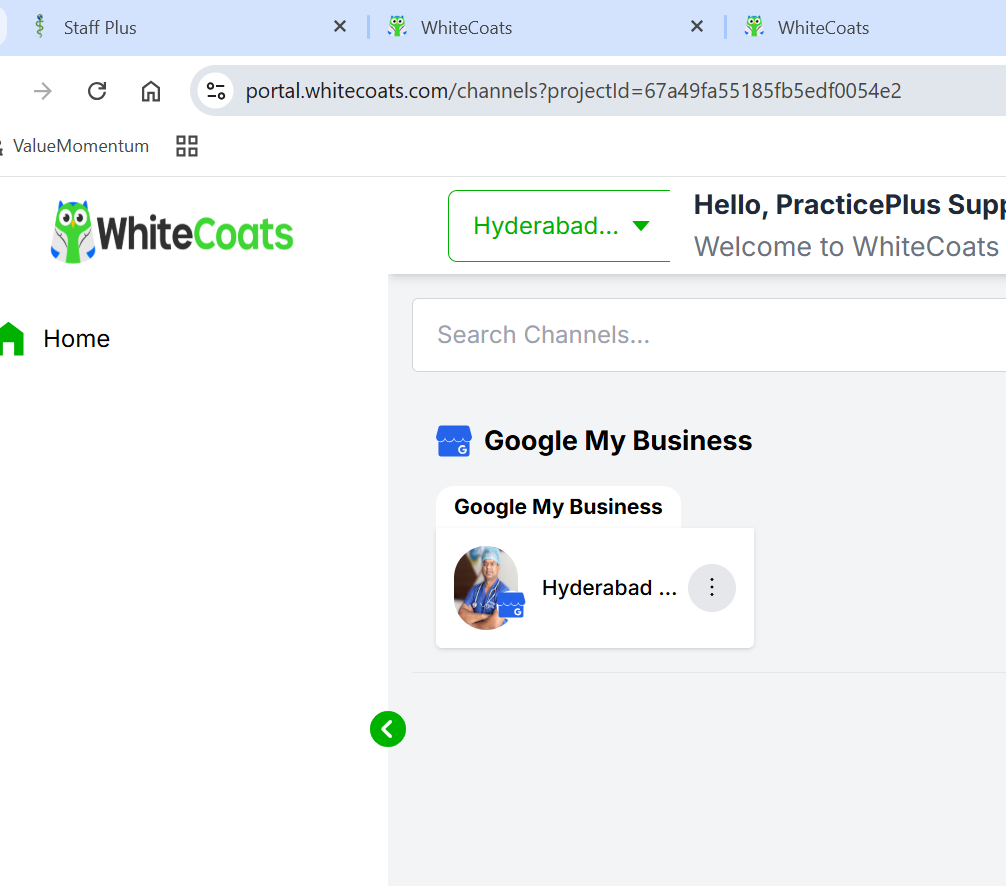Go forward with the browser arrow

43,91
